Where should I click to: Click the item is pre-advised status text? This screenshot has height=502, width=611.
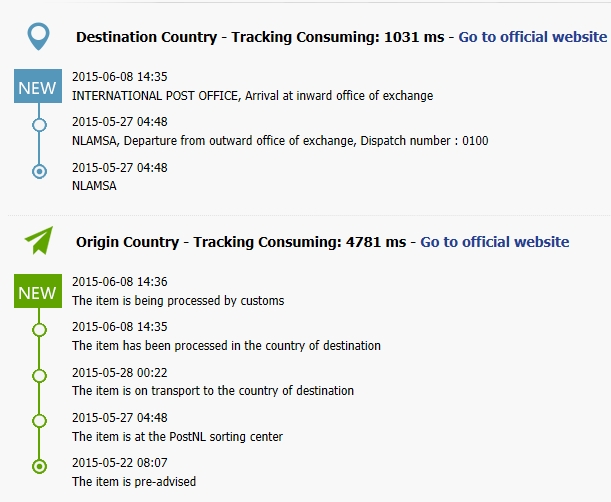coord(134,481)
